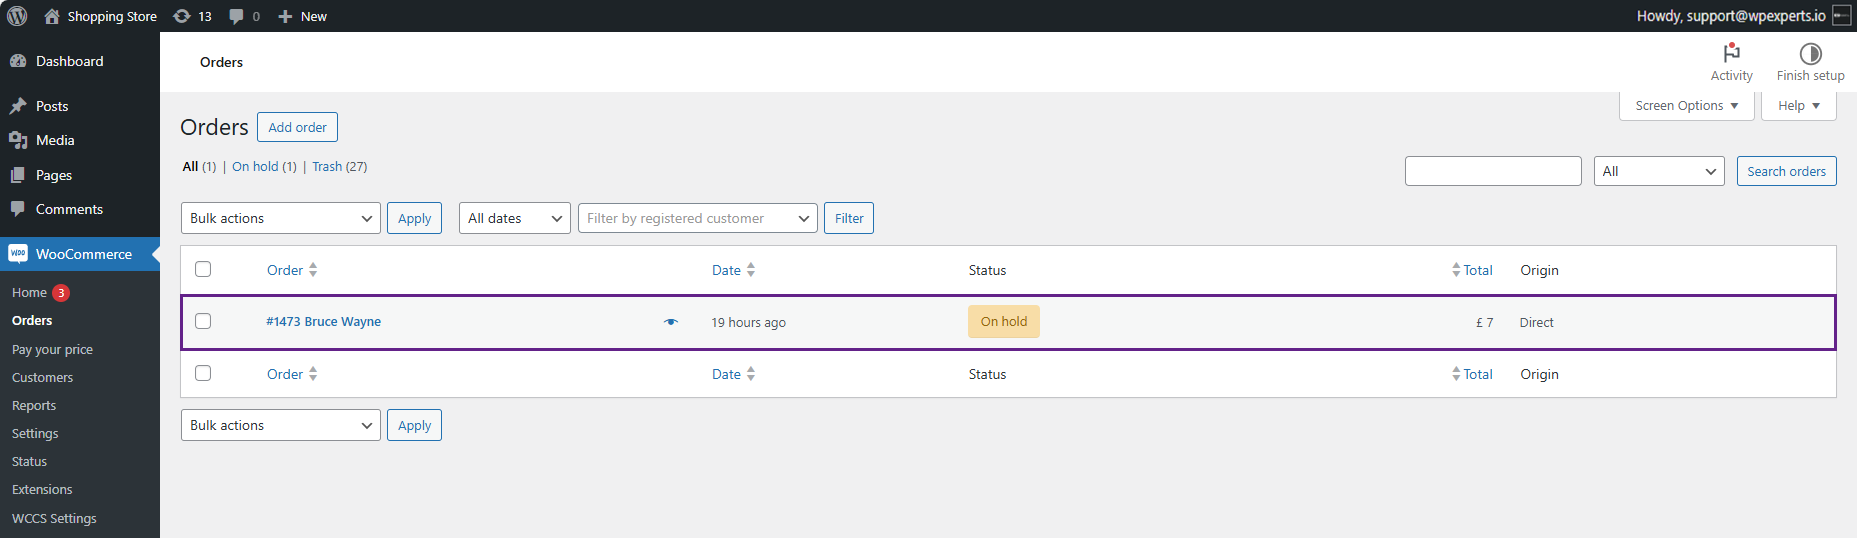Open WooCommerce Status submenu item
Screen dimensions: 1857x538
(29, 461)
